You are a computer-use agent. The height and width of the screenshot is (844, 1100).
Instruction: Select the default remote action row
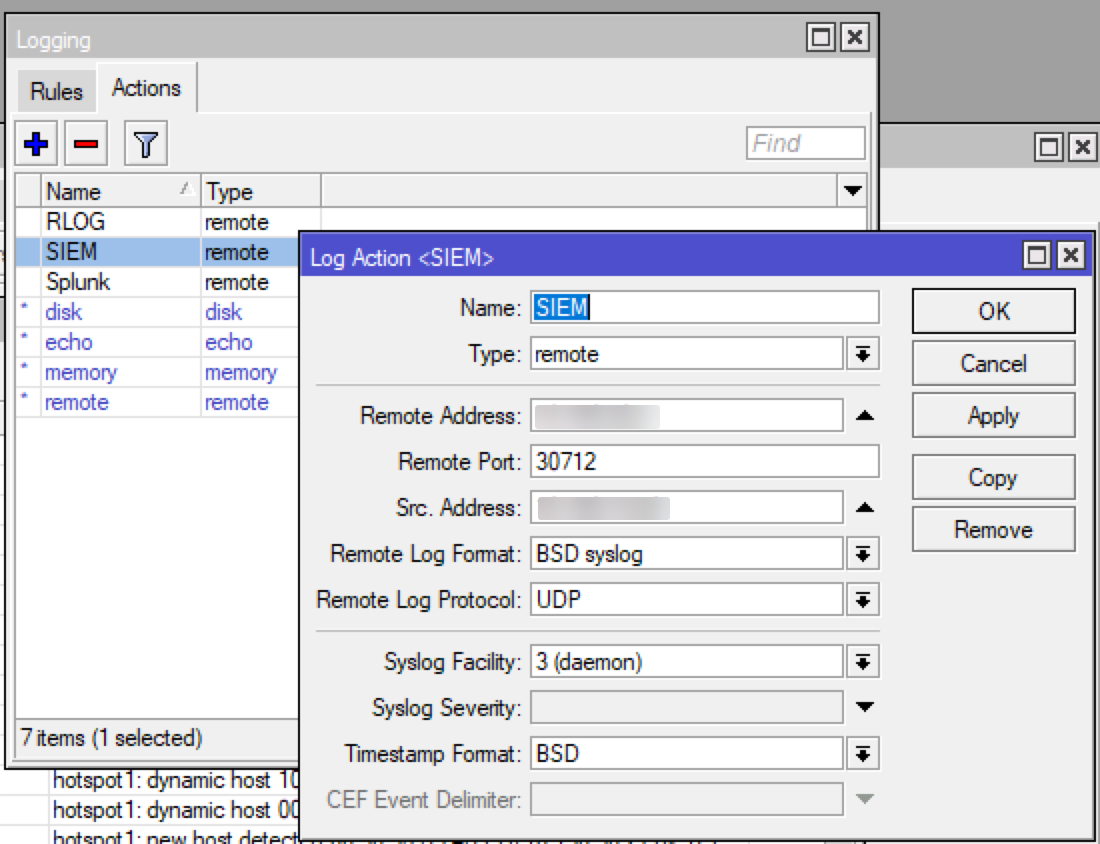pos(158,403)
